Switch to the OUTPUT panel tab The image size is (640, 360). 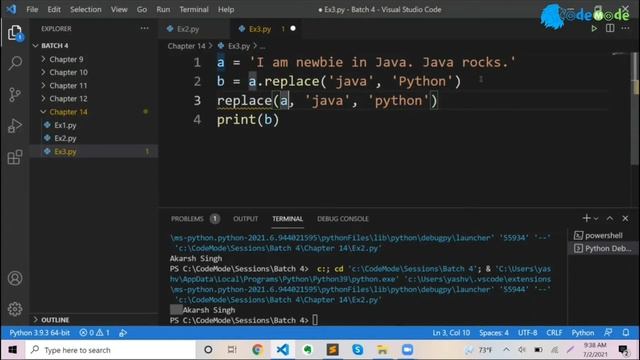tap(245, 219)
